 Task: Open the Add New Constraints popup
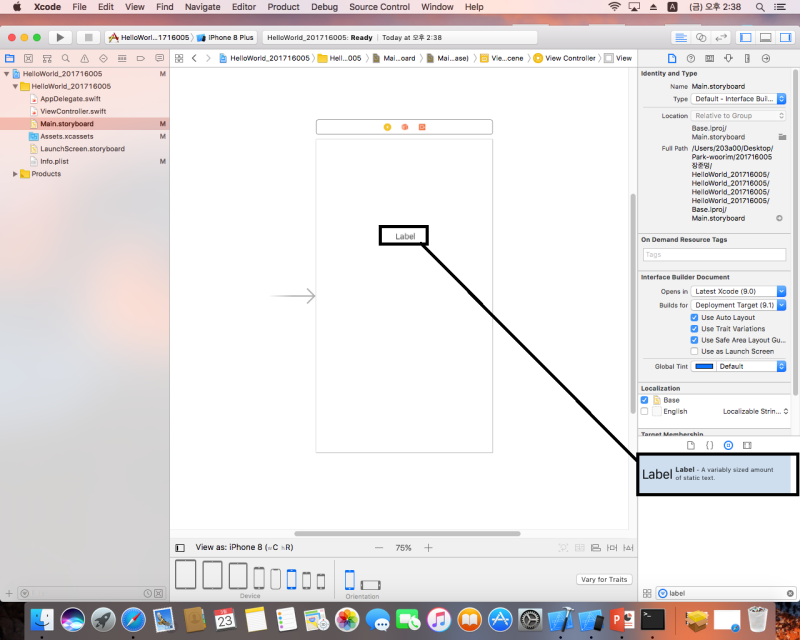(x=612, y=548)
